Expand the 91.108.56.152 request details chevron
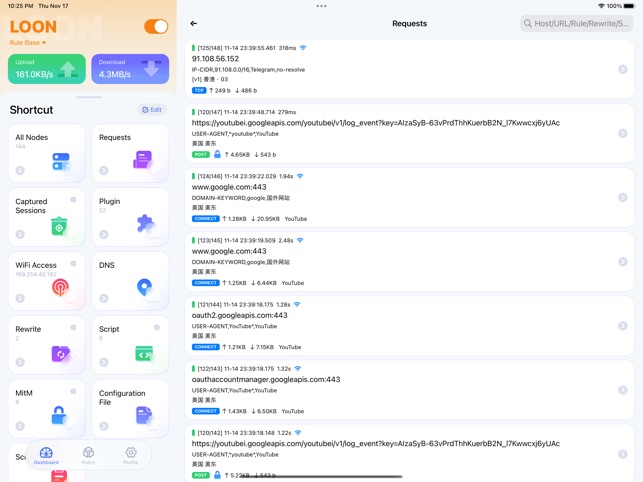Viewport: 643px width, 482px height. click(622, 69)
